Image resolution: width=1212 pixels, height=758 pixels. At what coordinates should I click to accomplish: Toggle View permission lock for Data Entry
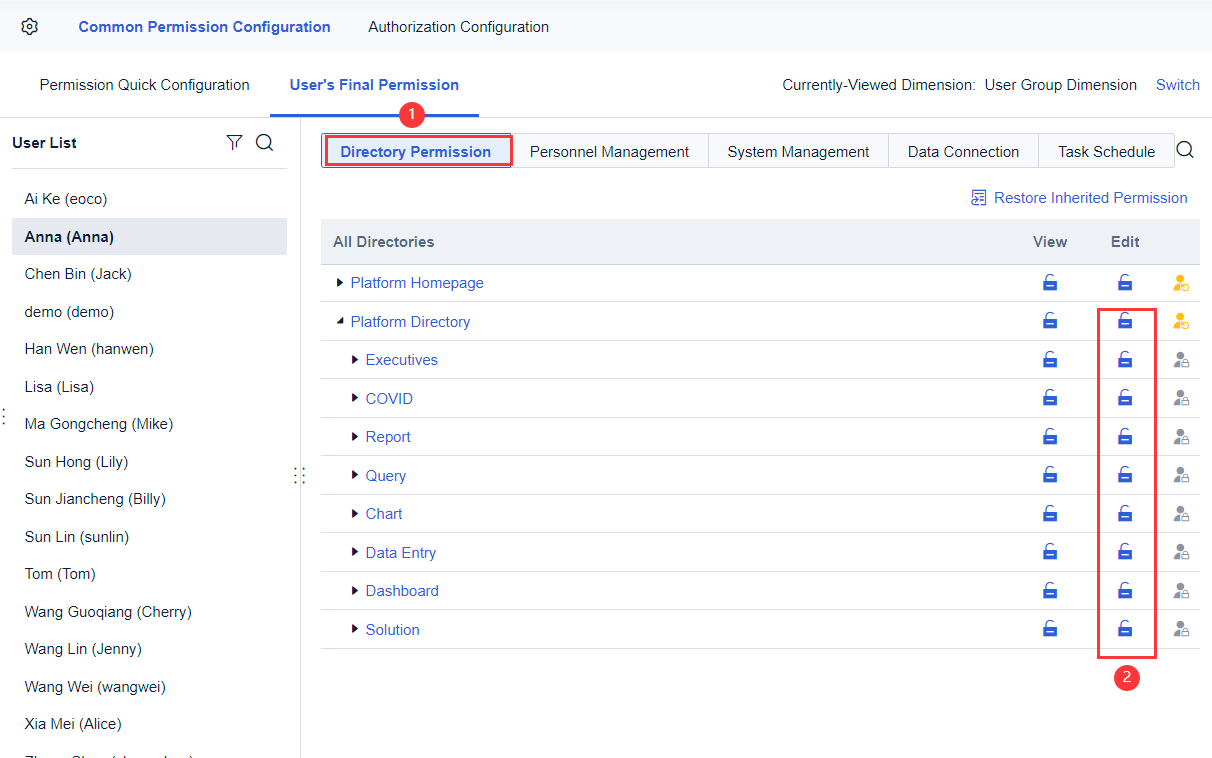pos(1050,552)
